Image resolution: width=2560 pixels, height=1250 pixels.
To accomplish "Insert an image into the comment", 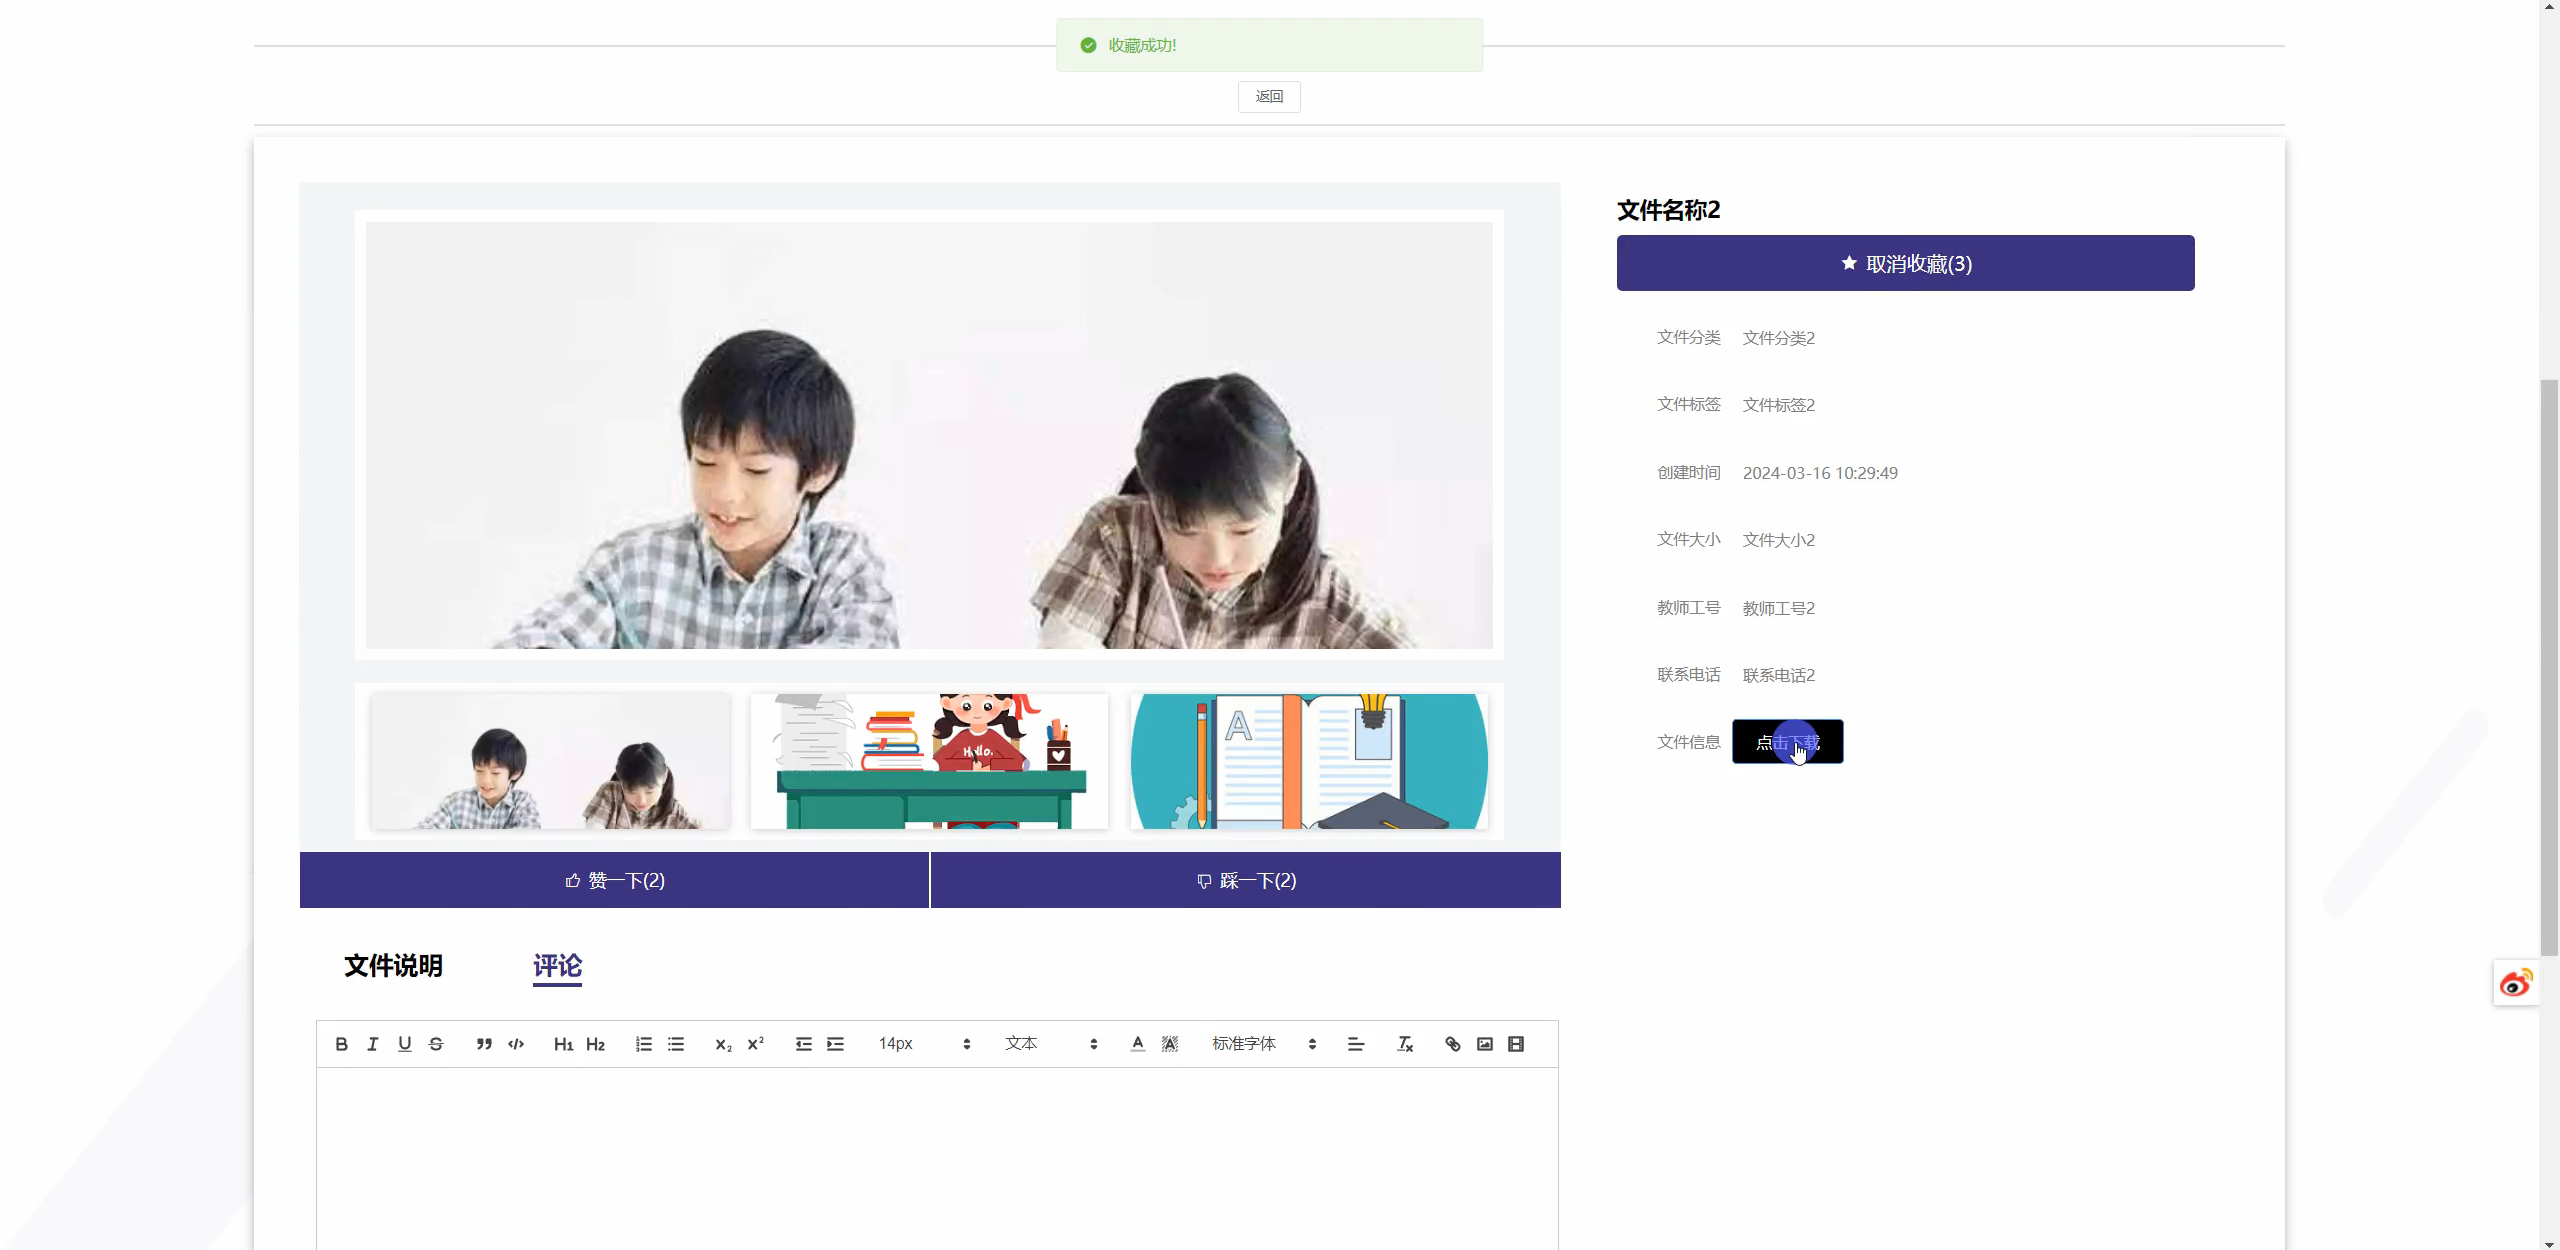I will 1485,1044.
